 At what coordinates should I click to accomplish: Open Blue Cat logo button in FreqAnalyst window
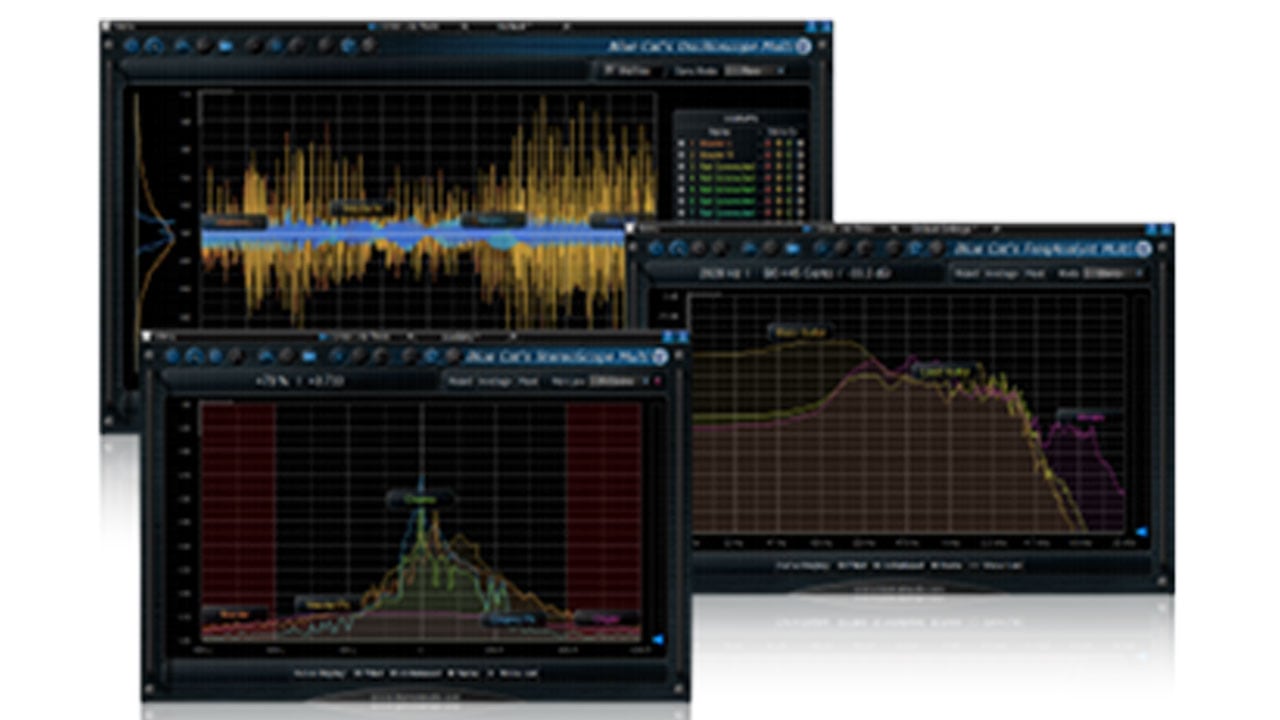[x=1144, y=248]
